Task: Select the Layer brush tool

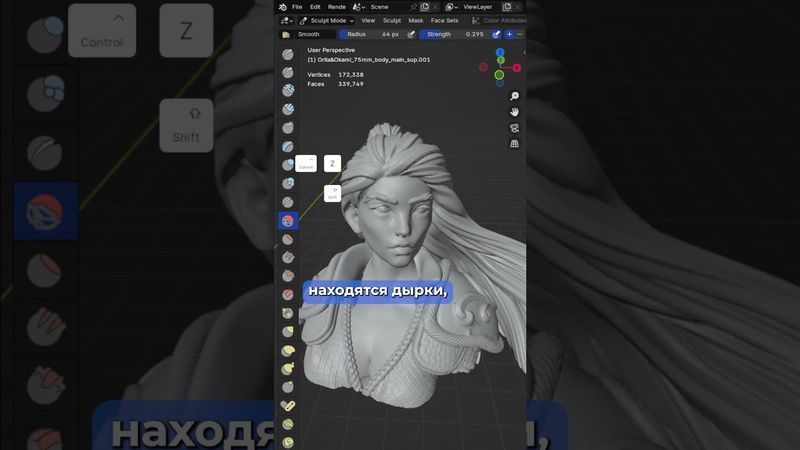Action: click(x=288, y=146)
